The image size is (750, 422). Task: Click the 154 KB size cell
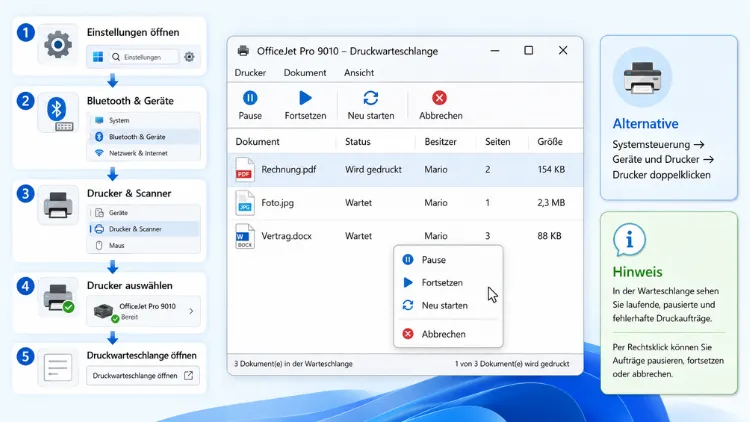click(x=551, y=169)
